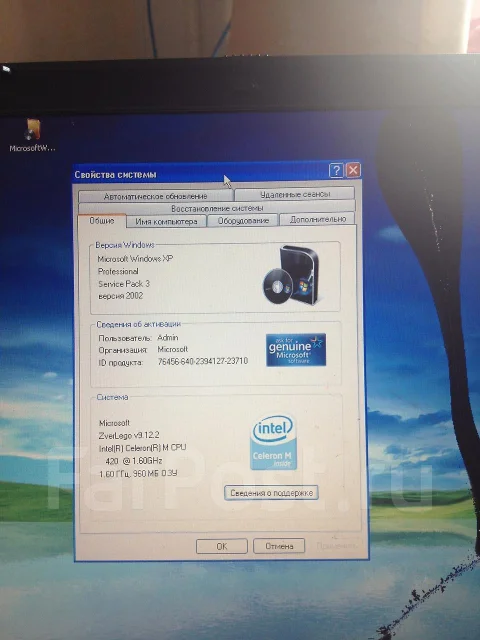Screen dimensions: 480x640
Task: Click the Windows software box image
Action: 291,276
